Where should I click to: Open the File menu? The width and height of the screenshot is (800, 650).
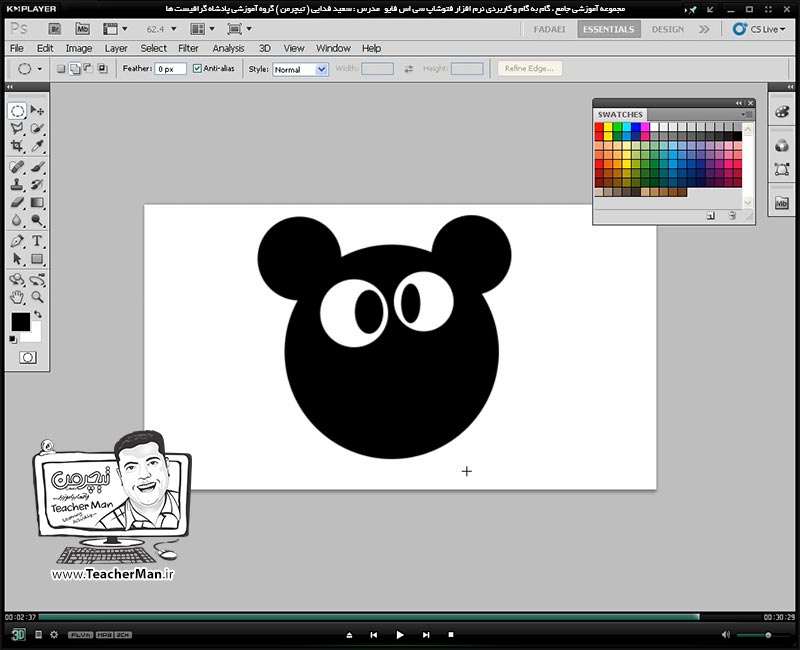coord(16,48)
